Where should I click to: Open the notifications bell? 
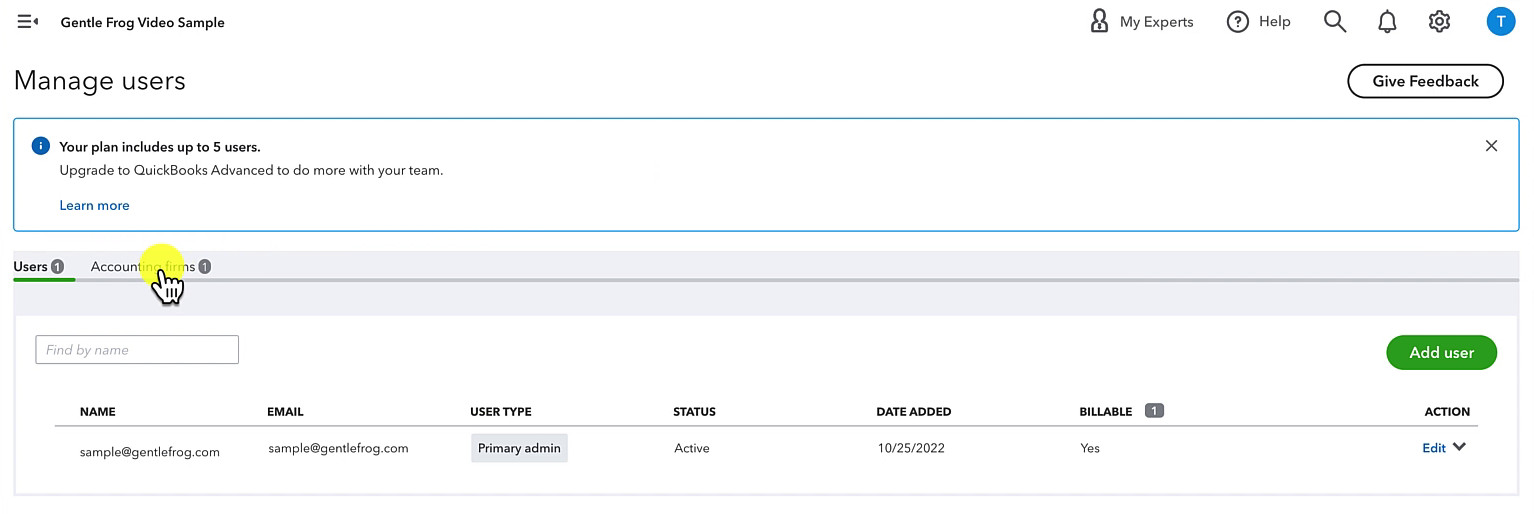[x=1387, y=21]
